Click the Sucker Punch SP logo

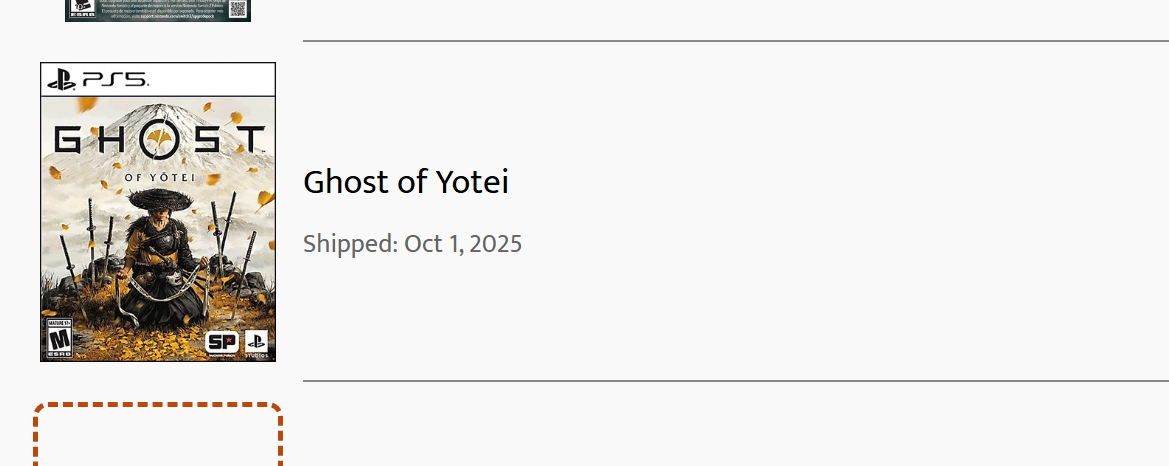pyautogui.click(x=221, y=342)
